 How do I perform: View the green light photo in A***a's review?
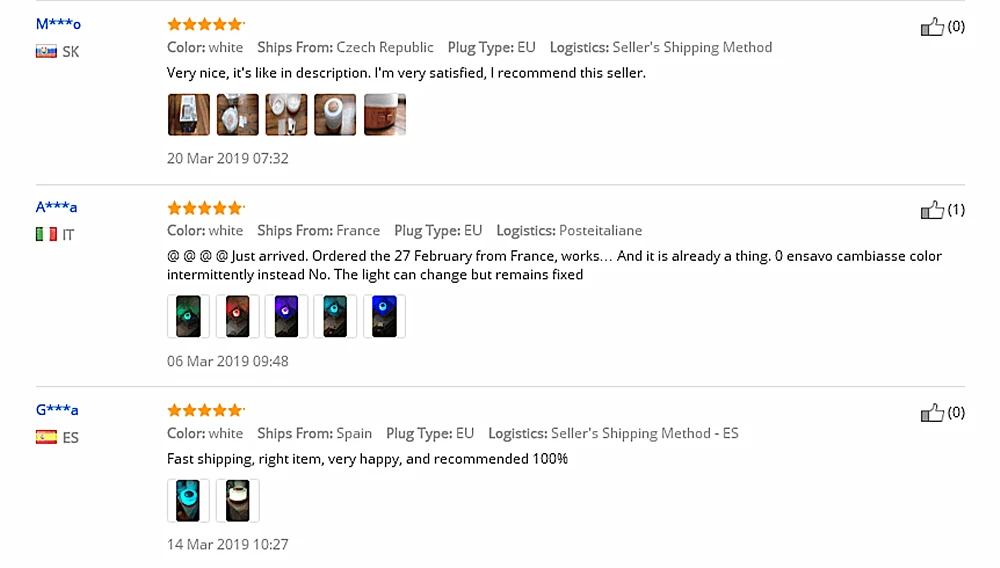pos(188,316)
